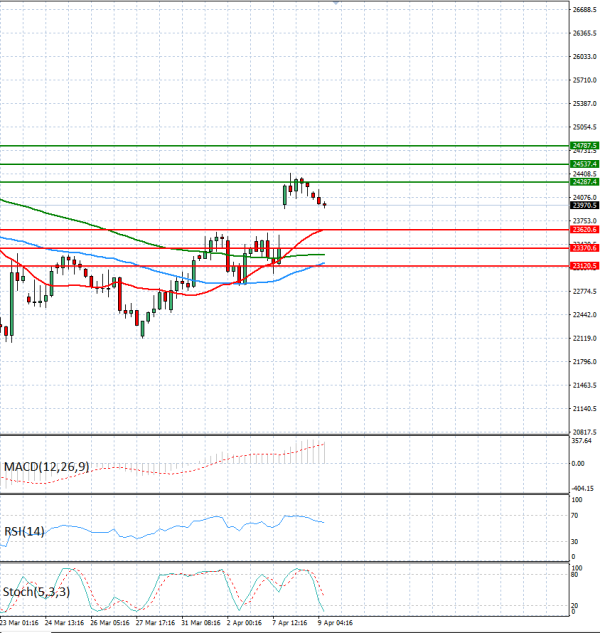Click the green 24787.5 resistance price tag
600x633 pixels.
(x=584, y=146)
